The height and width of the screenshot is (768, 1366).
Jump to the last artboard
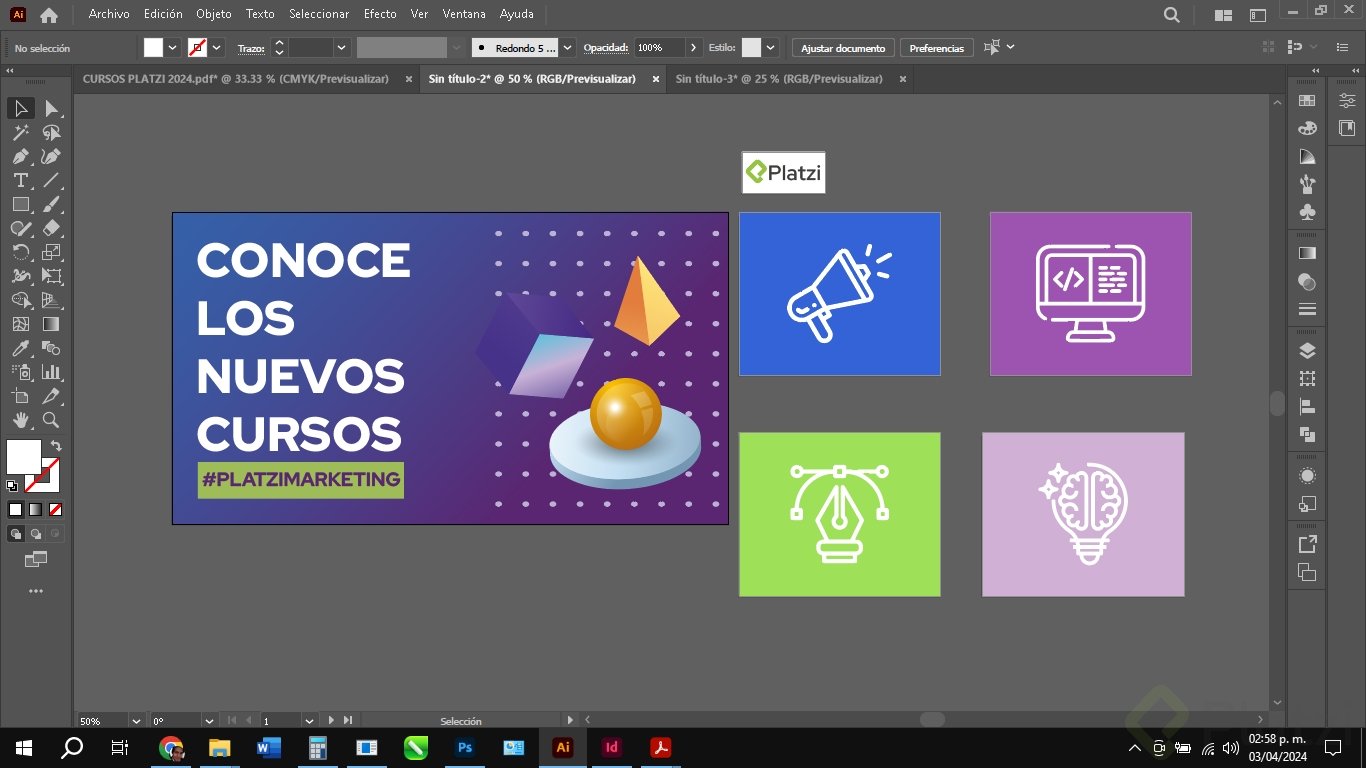348,720
